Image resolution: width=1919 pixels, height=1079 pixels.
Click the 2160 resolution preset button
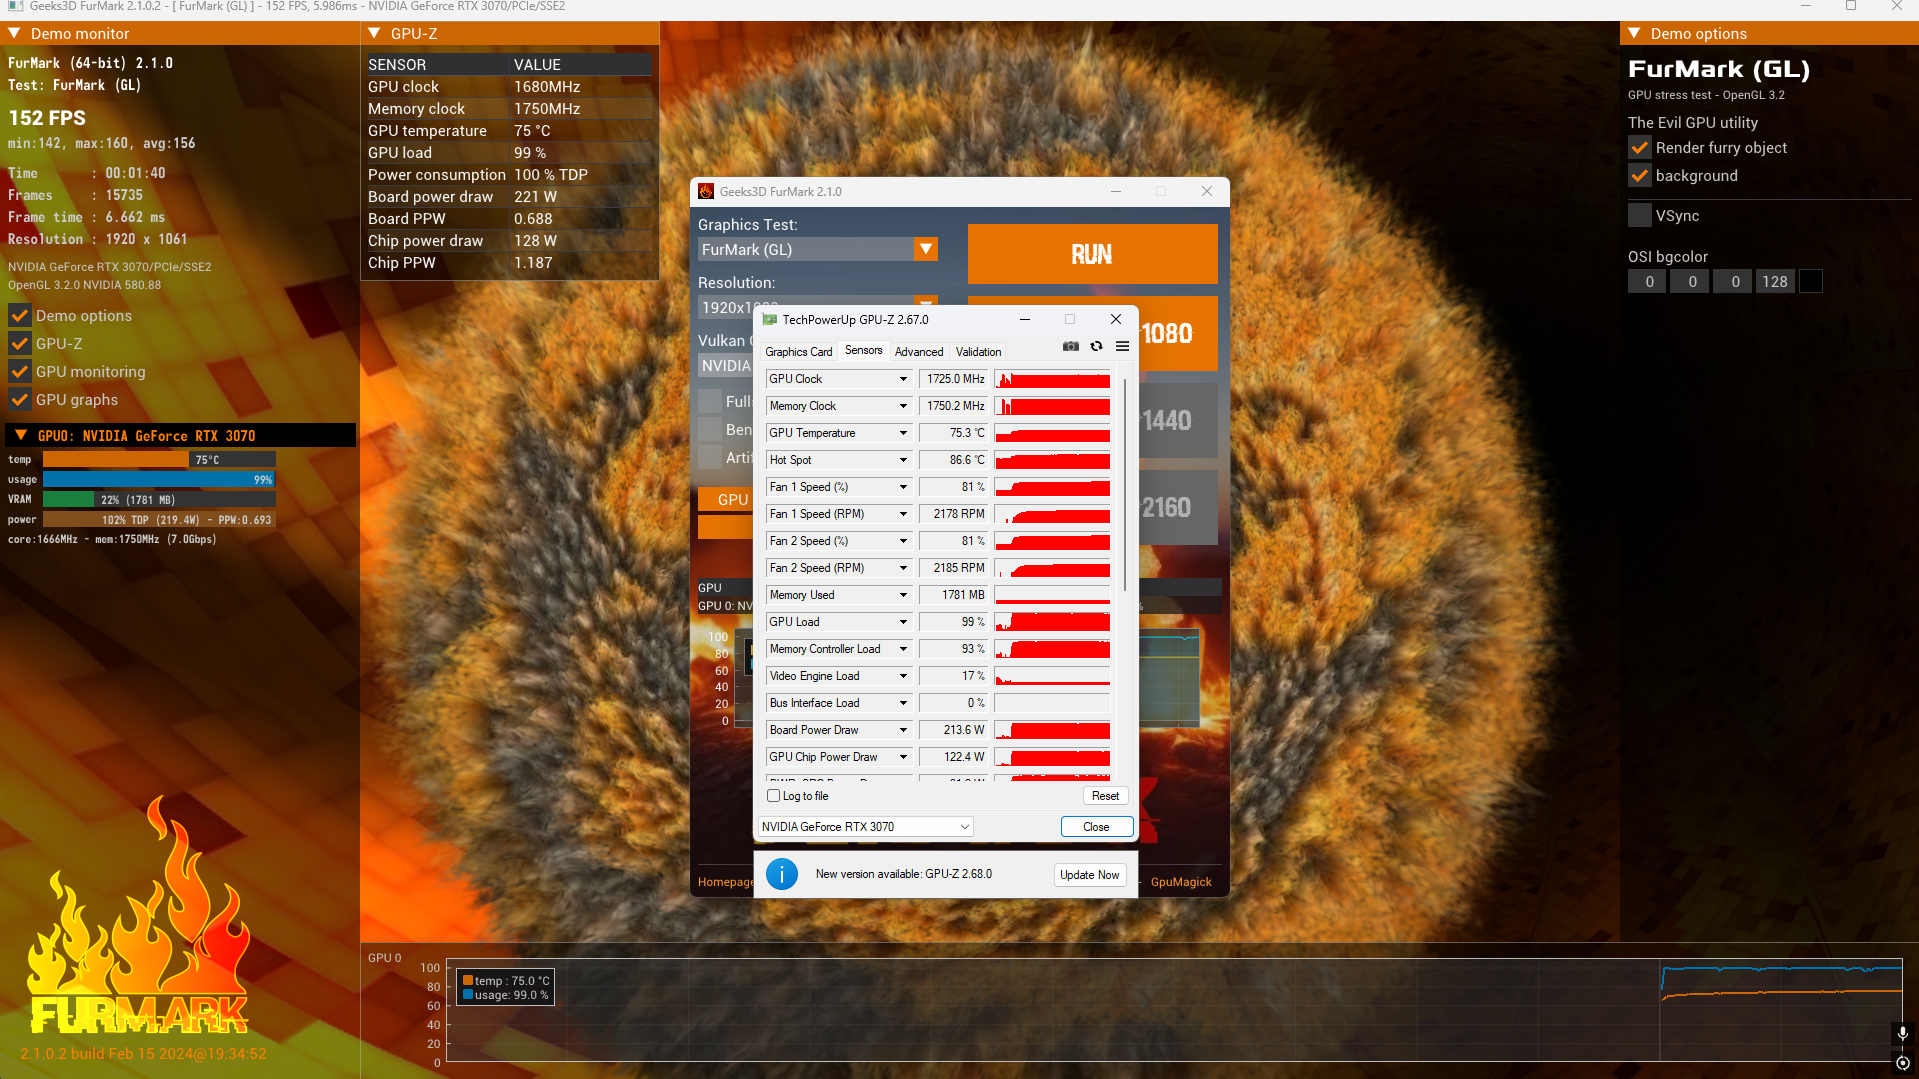1179,508
